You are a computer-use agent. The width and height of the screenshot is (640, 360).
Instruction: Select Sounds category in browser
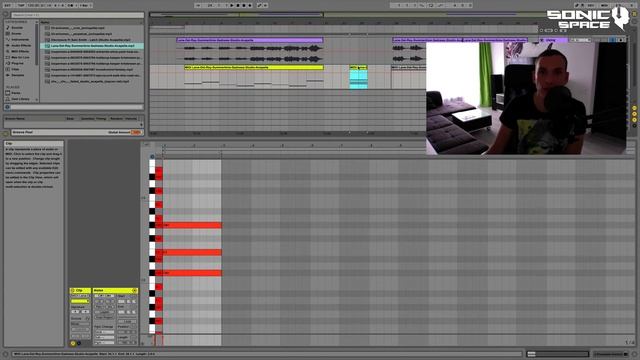coord(17,27)
